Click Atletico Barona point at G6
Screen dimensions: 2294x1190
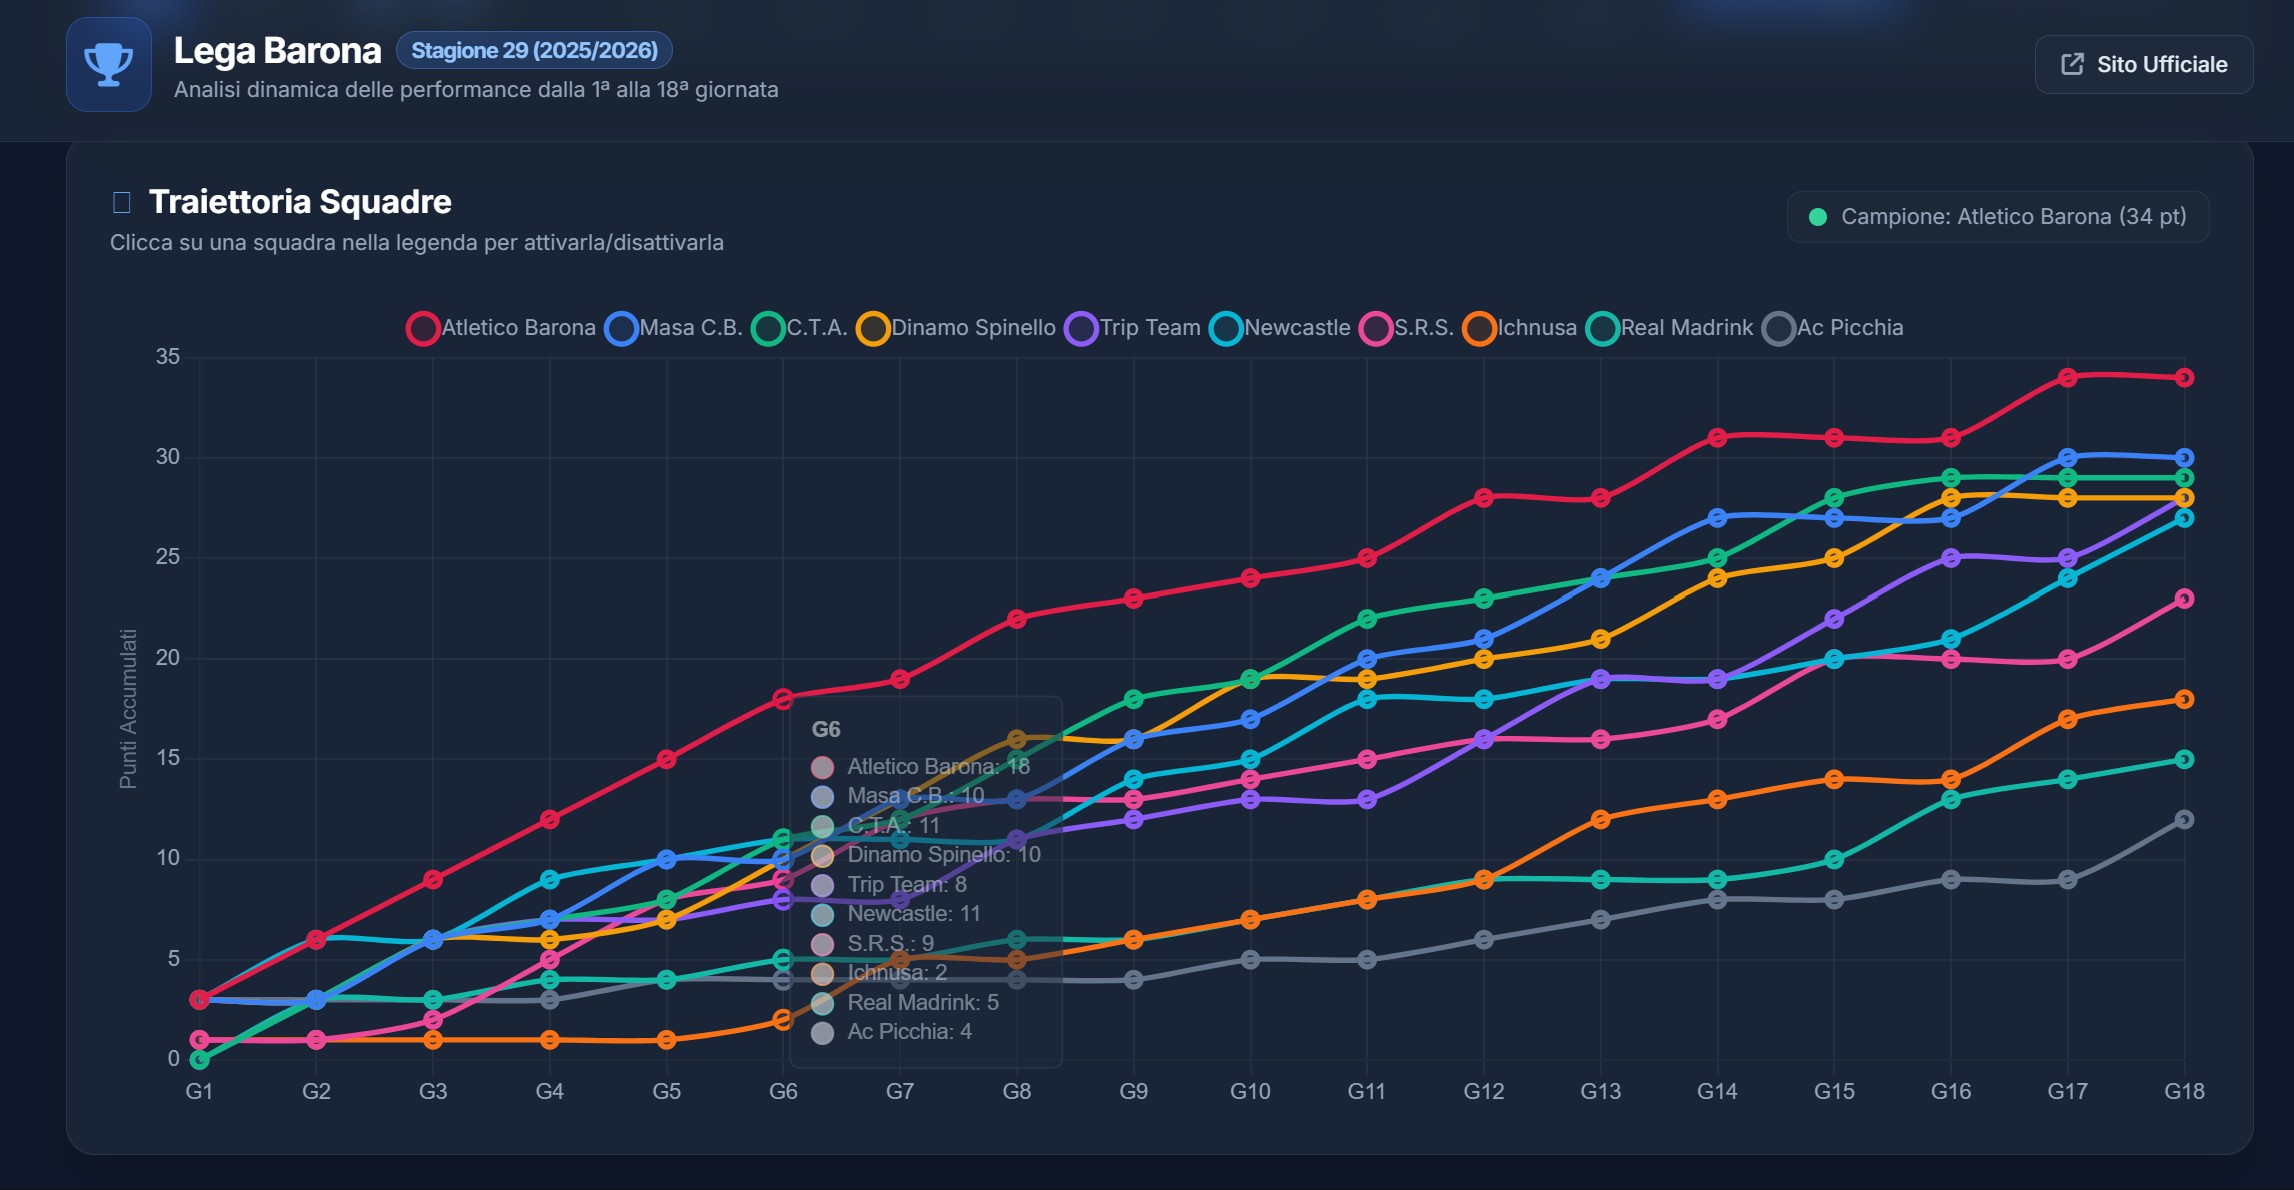[x=783, y=698]
